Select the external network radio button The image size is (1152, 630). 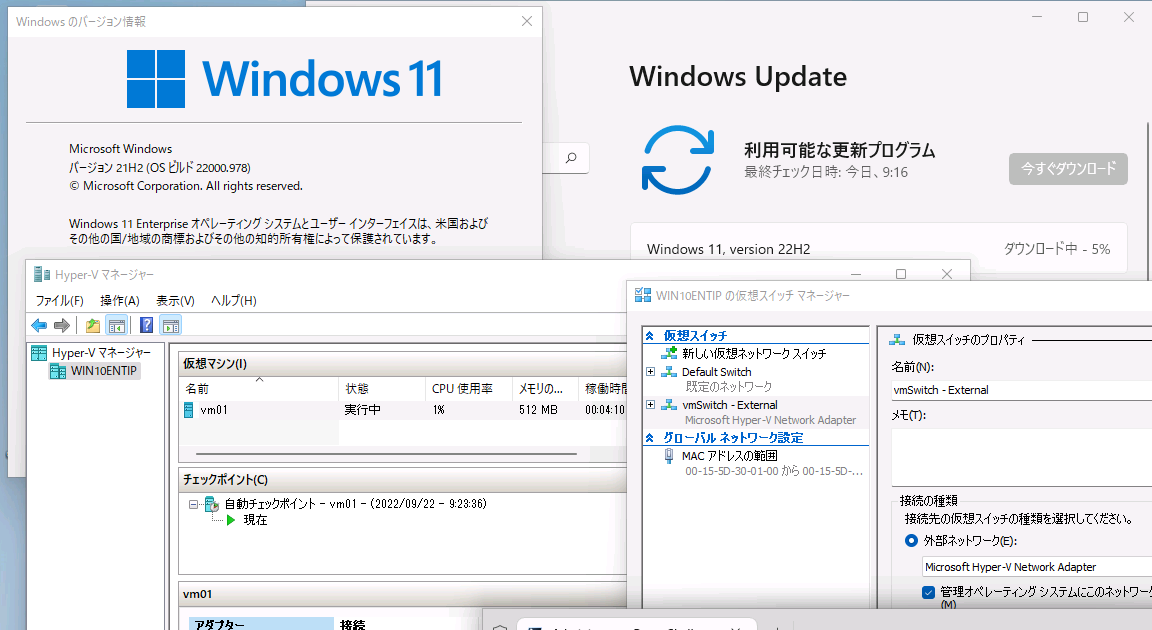pyautogui.click(x=912, y=540)
